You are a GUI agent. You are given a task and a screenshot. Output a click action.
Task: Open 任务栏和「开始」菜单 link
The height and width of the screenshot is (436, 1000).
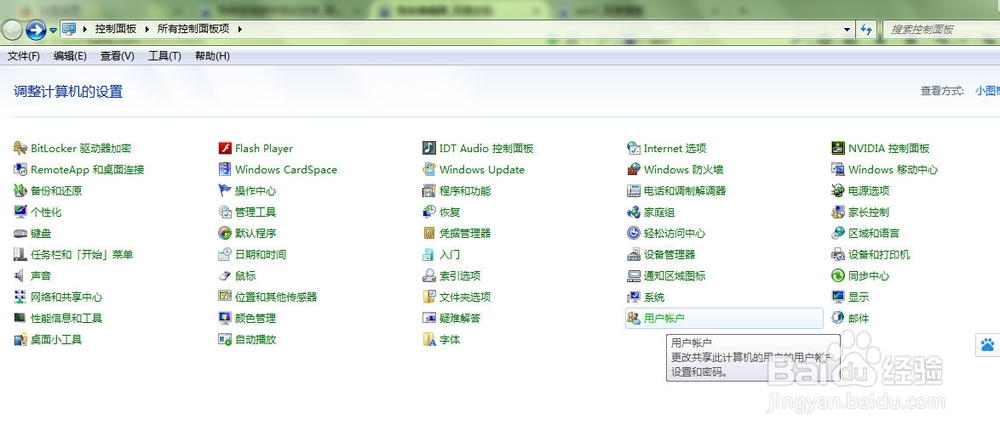[82, 255]
